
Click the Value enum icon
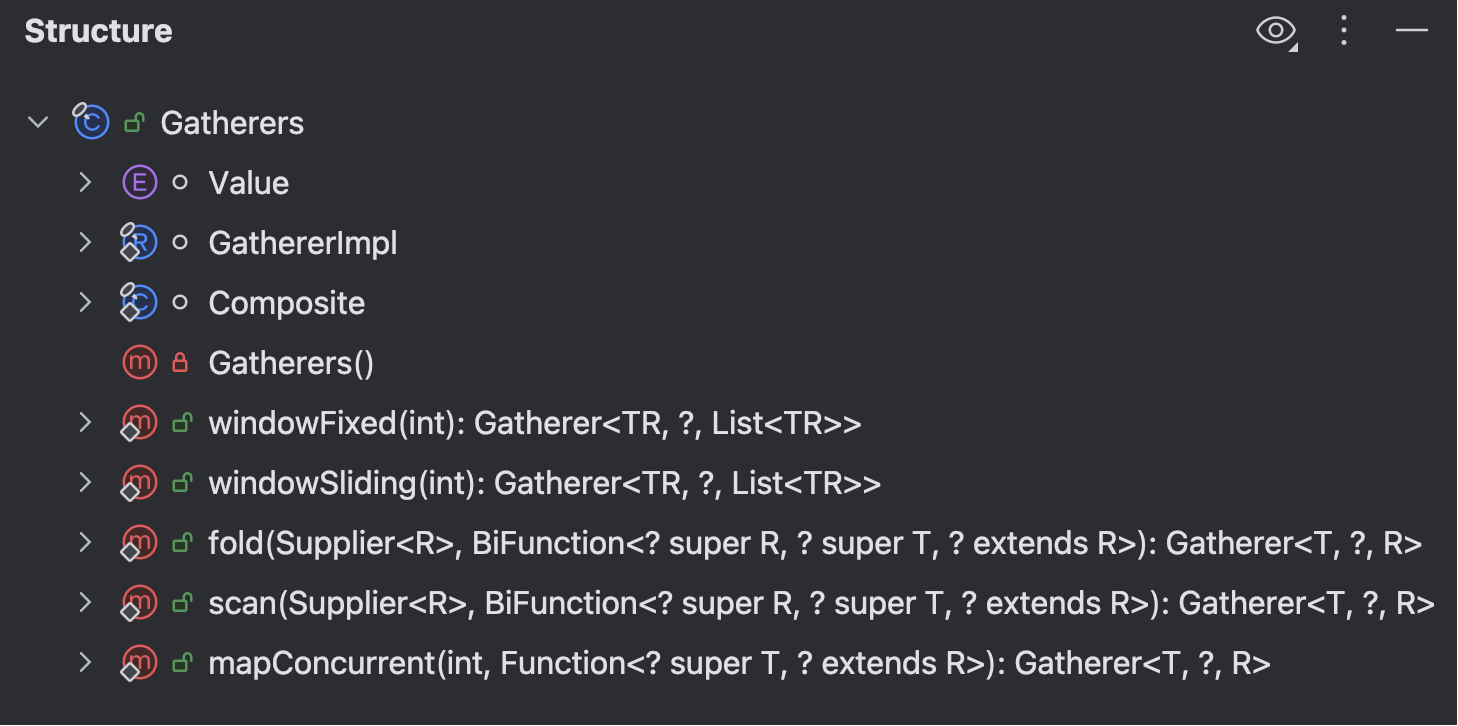[x=139, y=183]
